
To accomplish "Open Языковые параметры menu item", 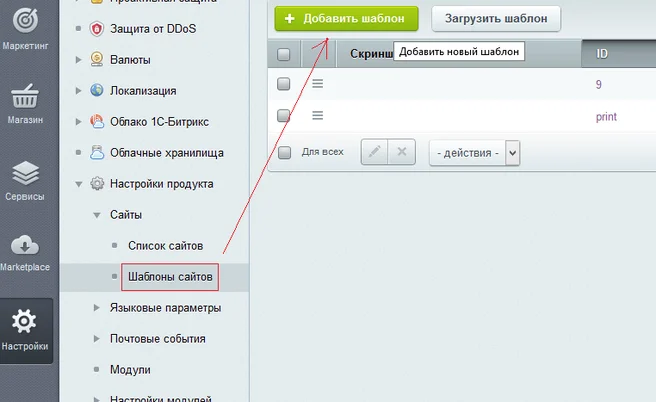I will 166,308.
